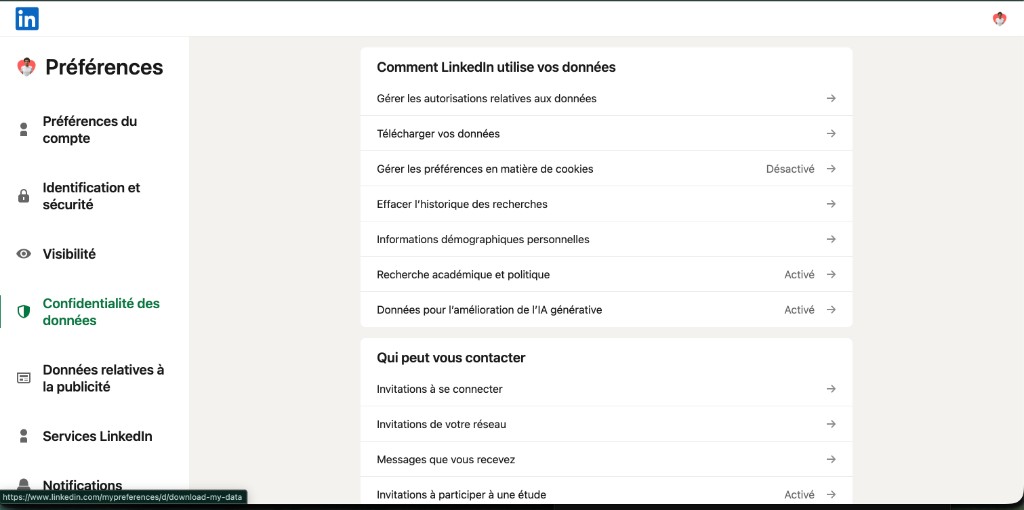Open Invitations à se connecter
This screenshot has width=1024, height=510.
tap(606, 389)
